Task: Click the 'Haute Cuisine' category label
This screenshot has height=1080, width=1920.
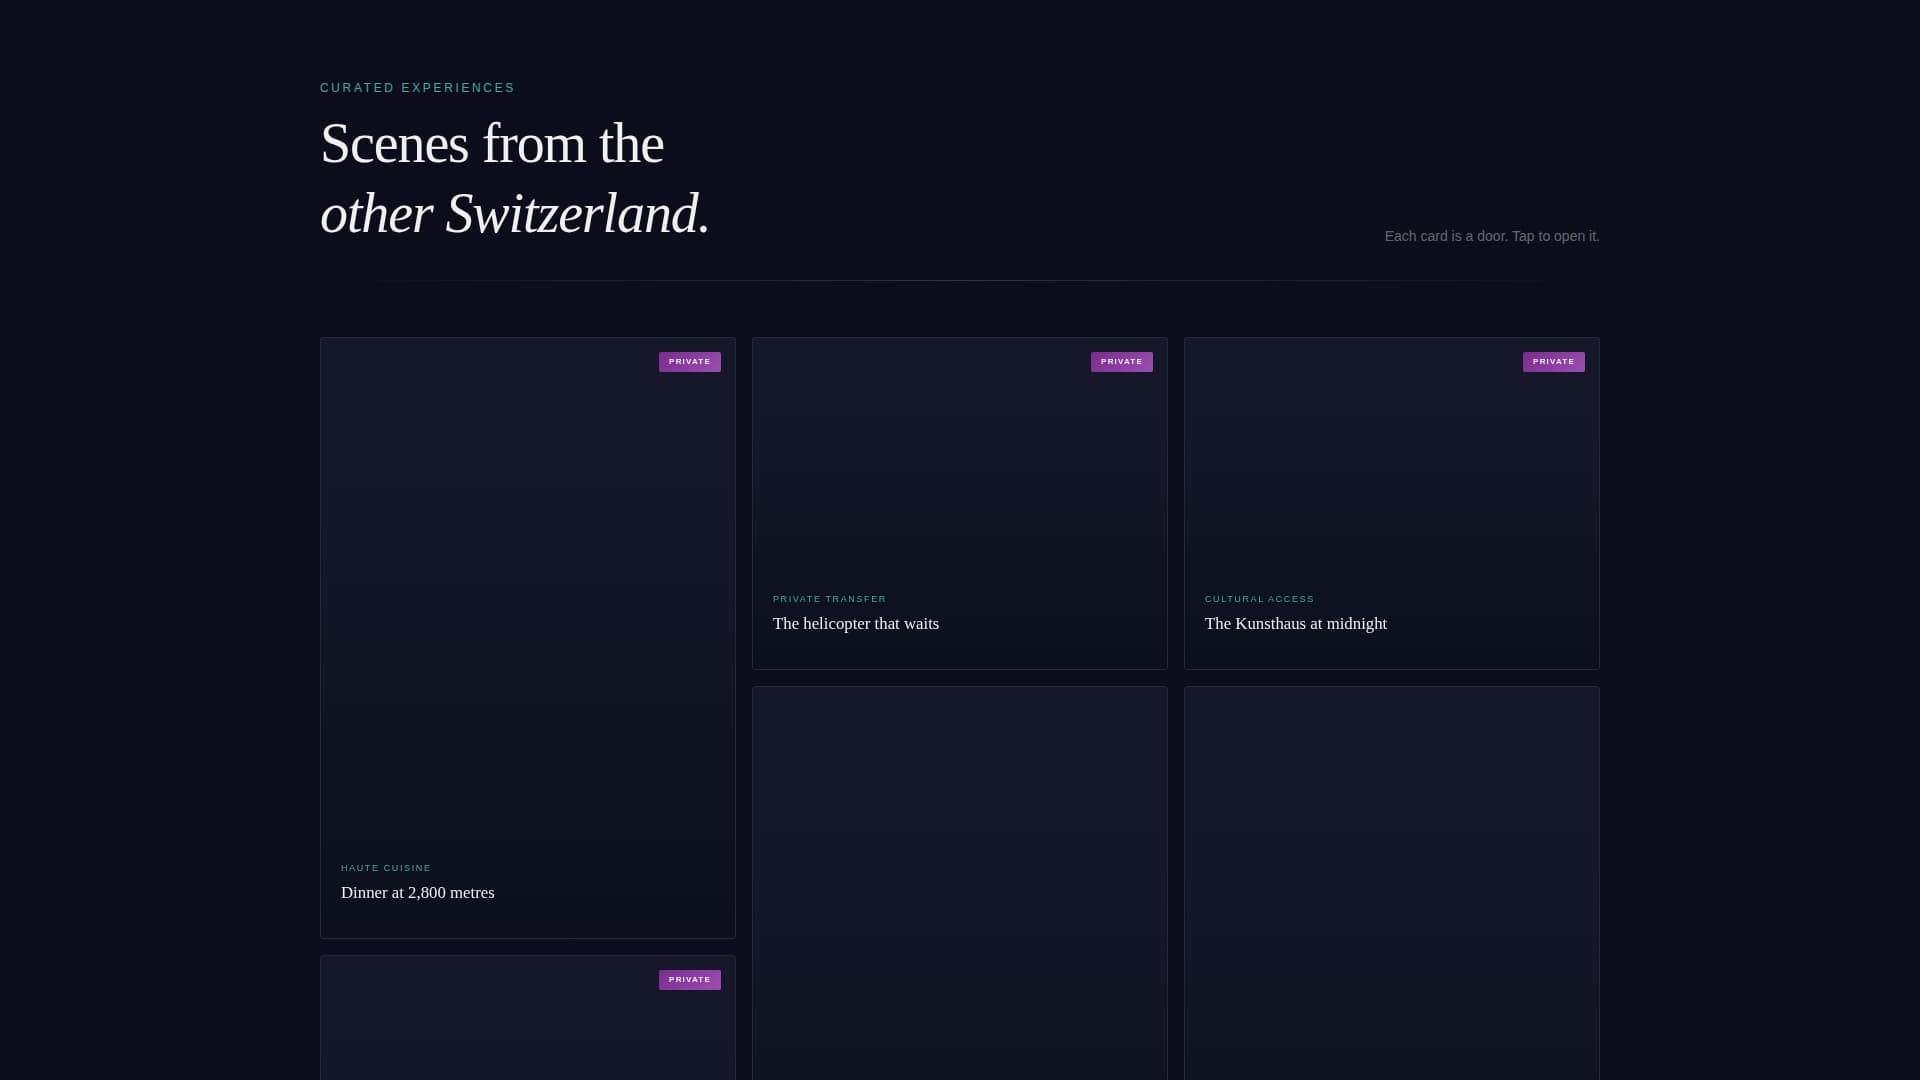Action: click(386, 868)
